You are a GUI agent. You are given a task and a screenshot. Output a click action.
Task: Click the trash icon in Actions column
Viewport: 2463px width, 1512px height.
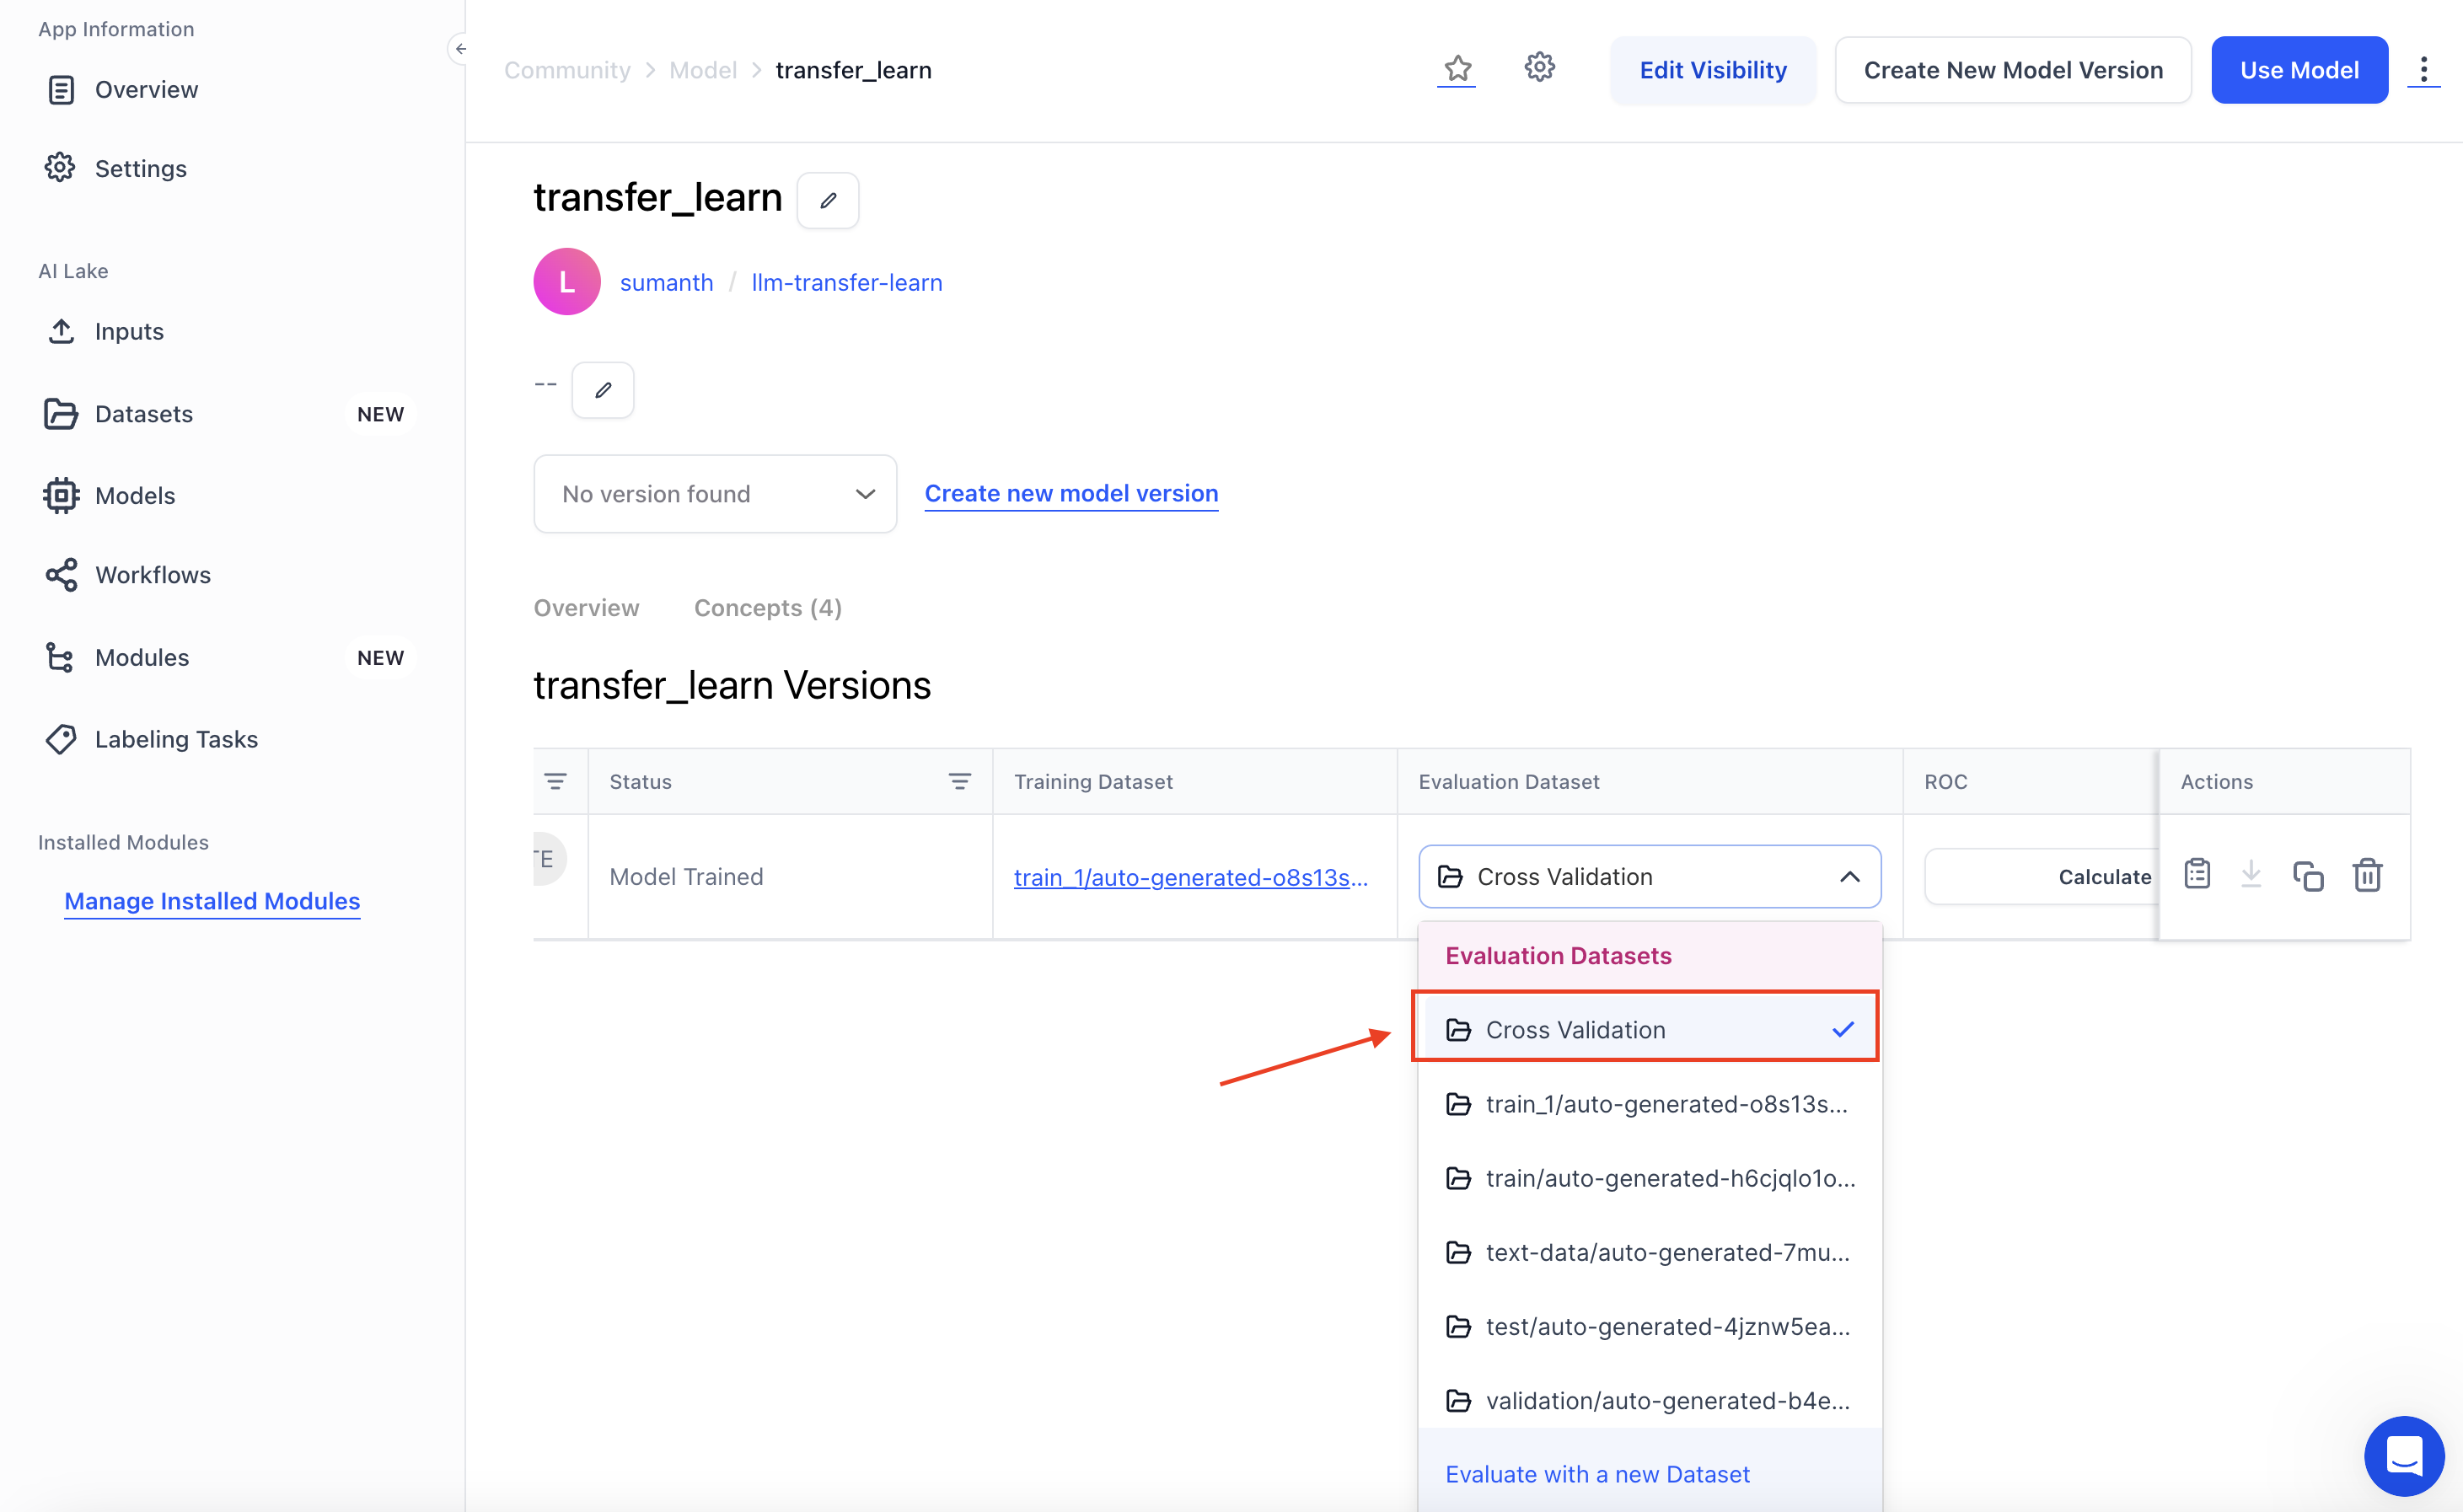point(2367,876)
